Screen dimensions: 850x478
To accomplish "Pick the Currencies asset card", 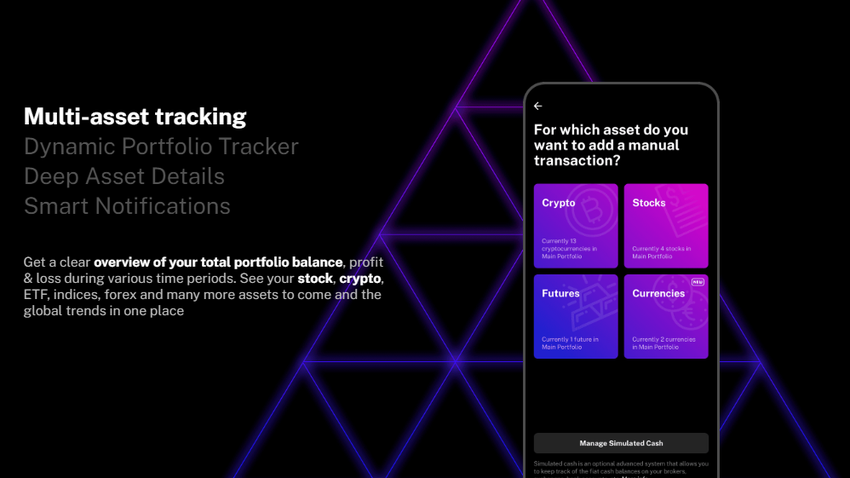I will tap(666, 316).
